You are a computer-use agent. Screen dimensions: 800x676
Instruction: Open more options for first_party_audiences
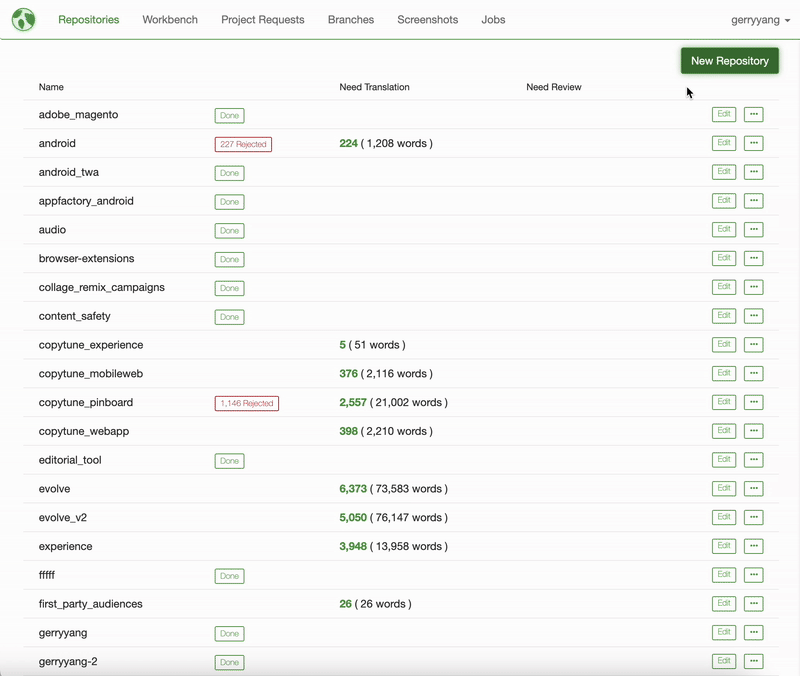(754, 604)
